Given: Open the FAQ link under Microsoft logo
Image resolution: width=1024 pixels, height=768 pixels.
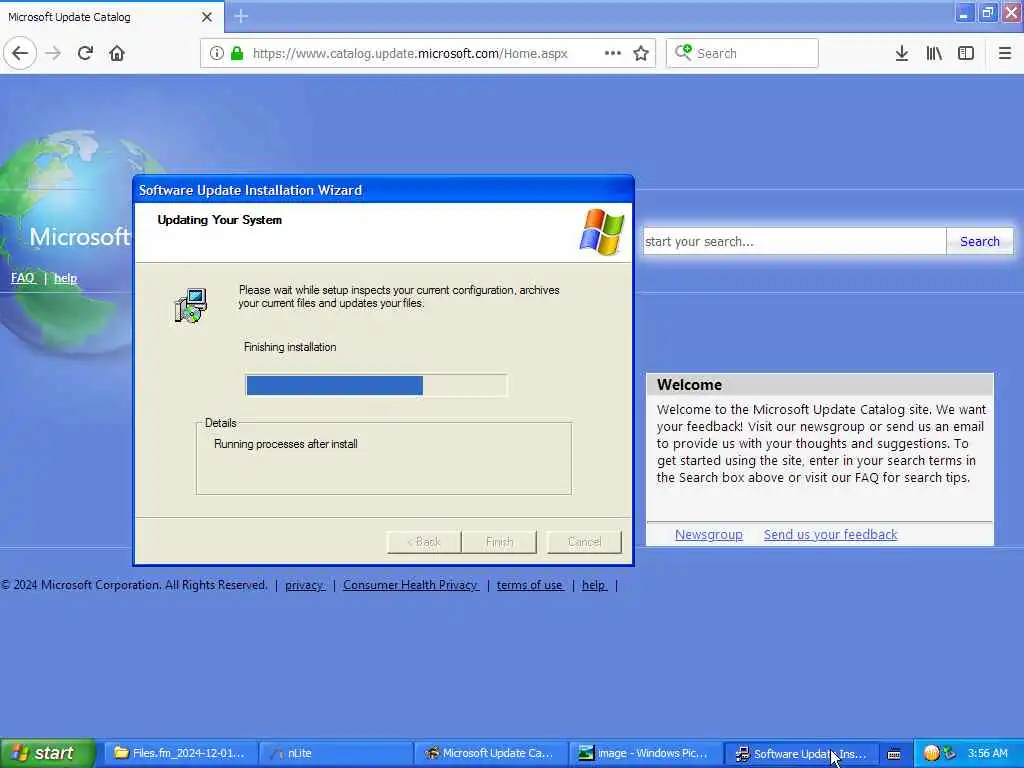Looking at the screenshot, I should tap(22, 278).
